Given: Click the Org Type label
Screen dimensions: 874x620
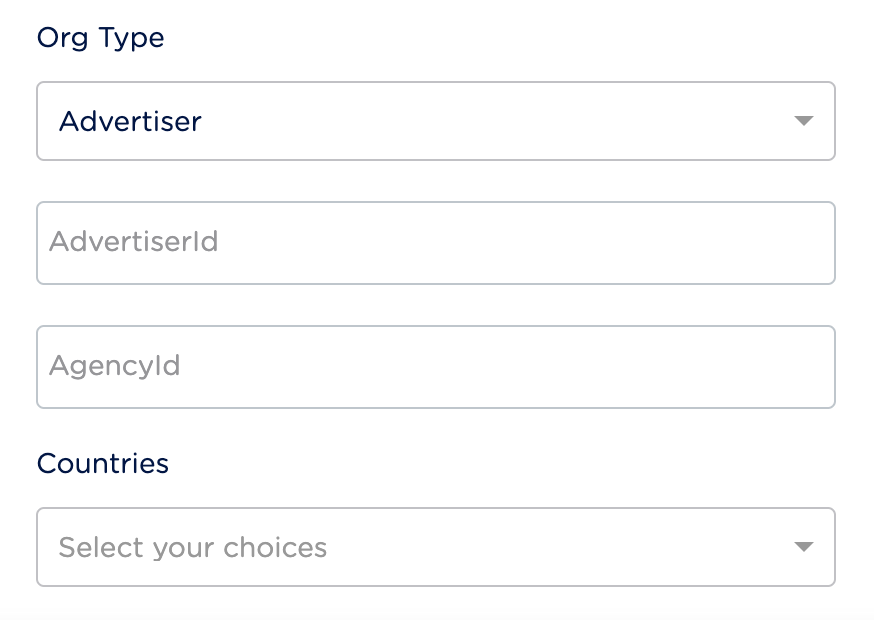Looking at the screenshot, I should click(x=100, y=38).
